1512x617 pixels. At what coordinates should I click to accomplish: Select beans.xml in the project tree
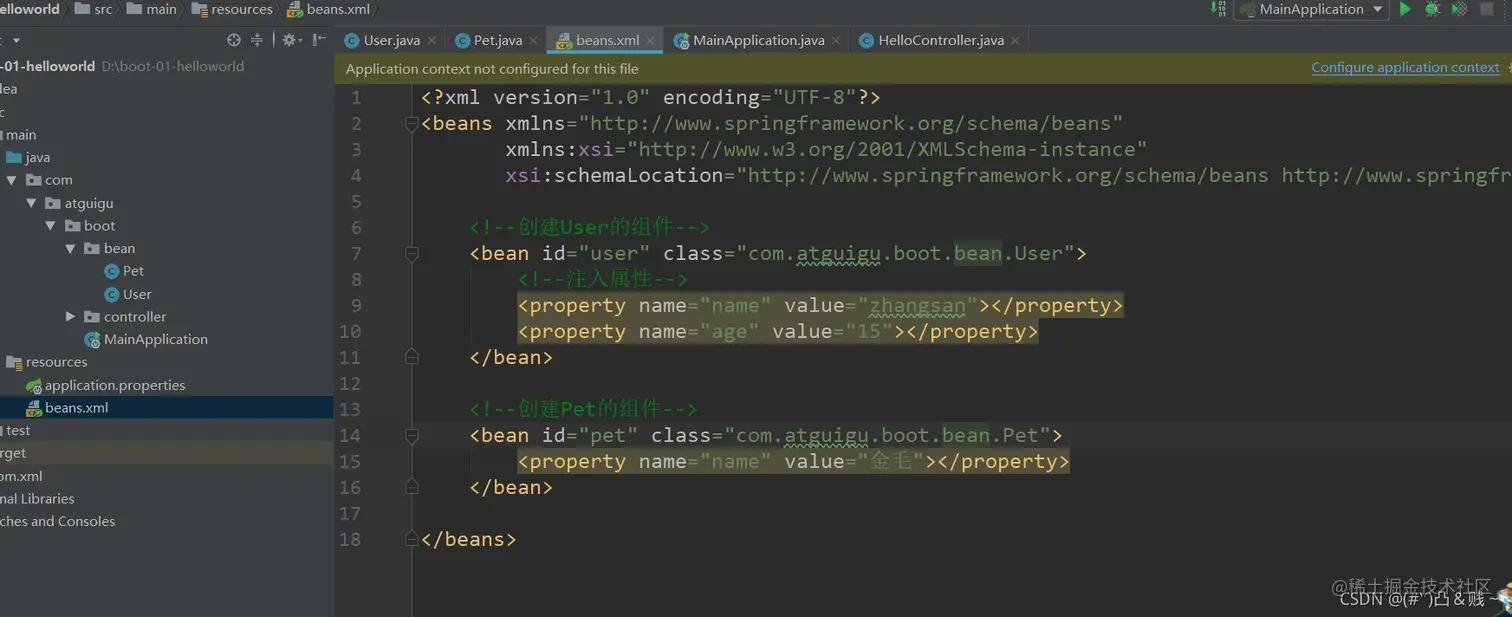76,408
